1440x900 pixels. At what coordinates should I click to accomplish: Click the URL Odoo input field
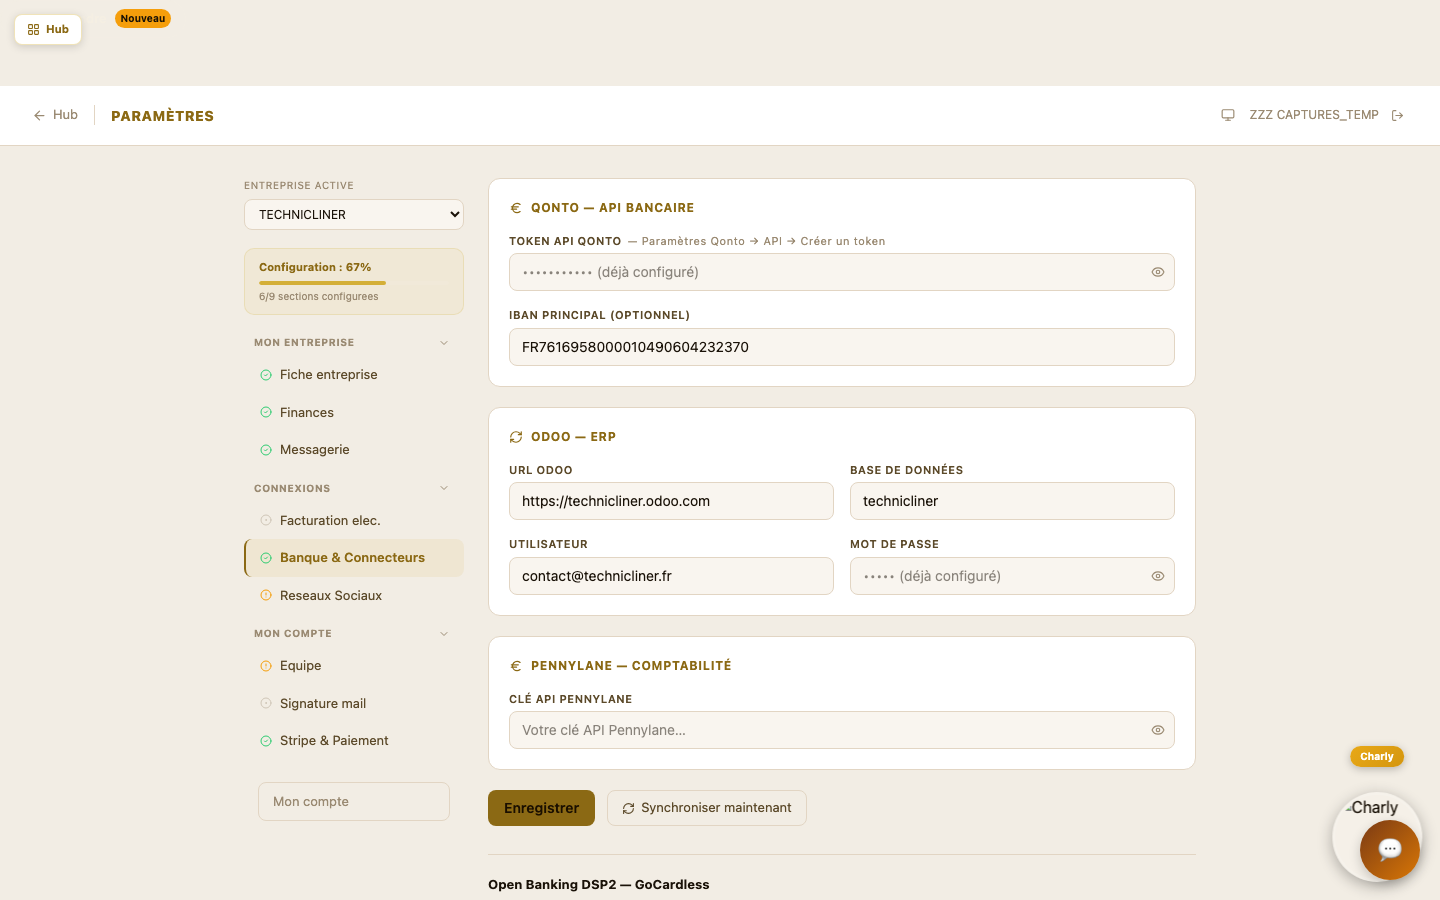(671, 501)
